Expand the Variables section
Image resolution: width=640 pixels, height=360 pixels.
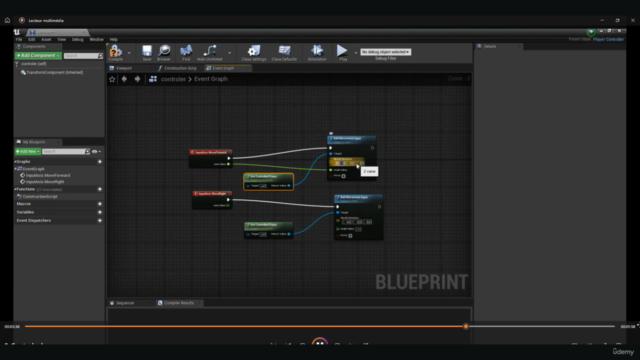pos(25,212)
